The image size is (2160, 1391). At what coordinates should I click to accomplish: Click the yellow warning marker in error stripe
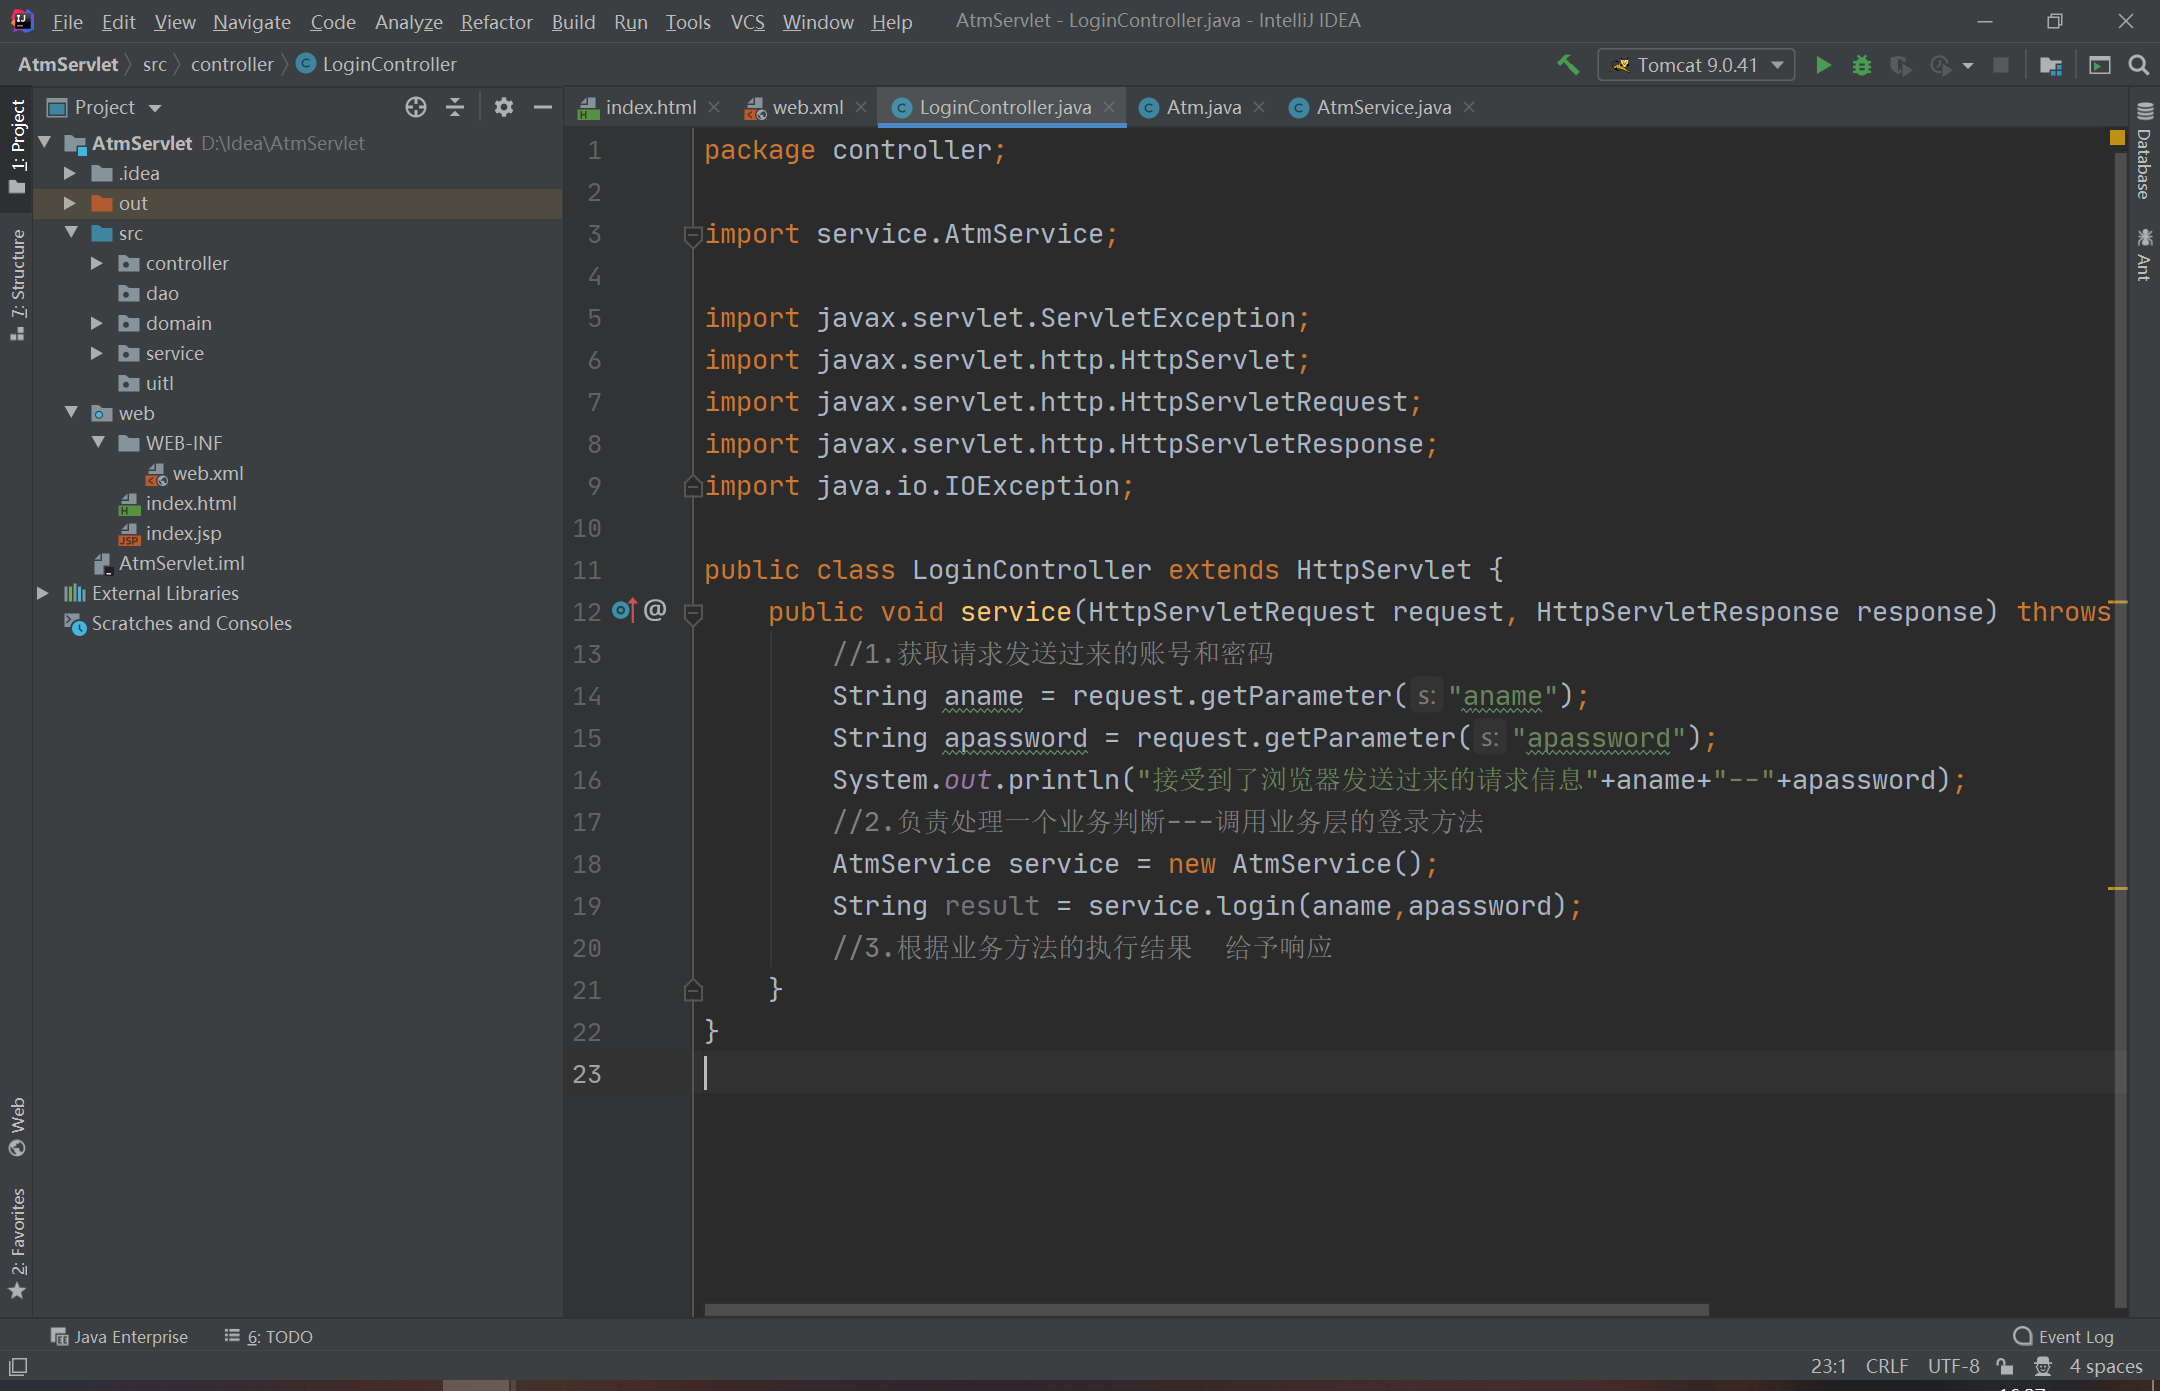(x=2117, y=138)
